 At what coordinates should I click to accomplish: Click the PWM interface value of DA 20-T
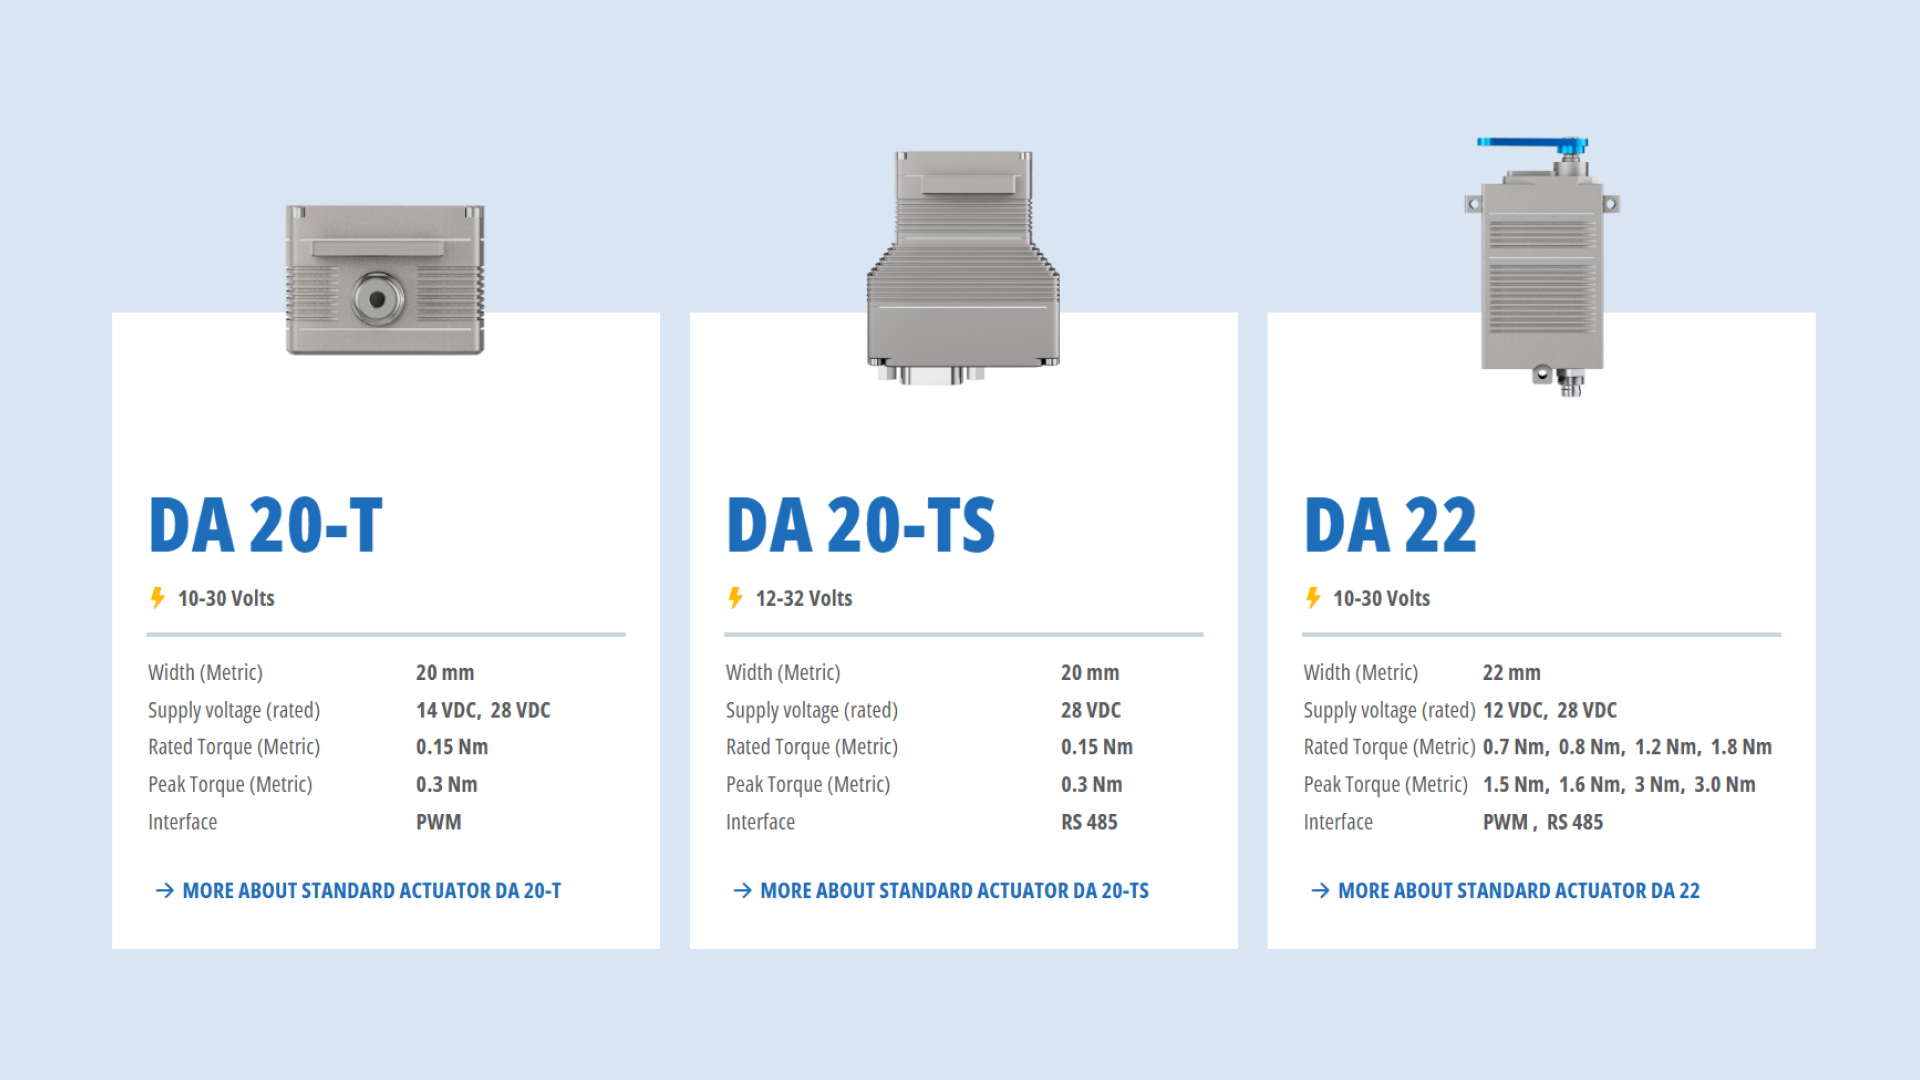click(438, 822)
